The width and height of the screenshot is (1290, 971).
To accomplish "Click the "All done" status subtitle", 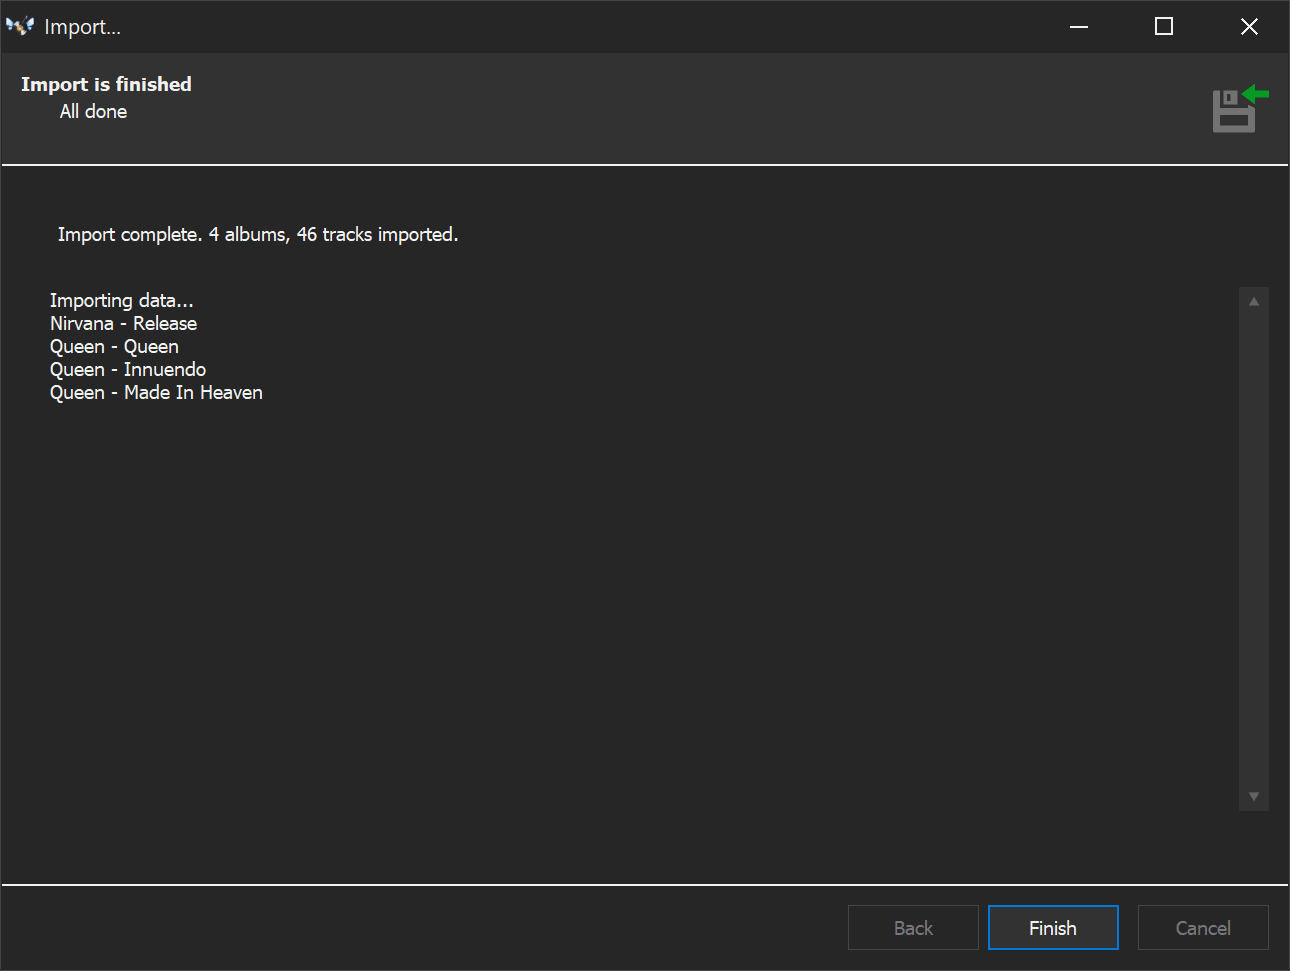I will [x=93, y=112].
